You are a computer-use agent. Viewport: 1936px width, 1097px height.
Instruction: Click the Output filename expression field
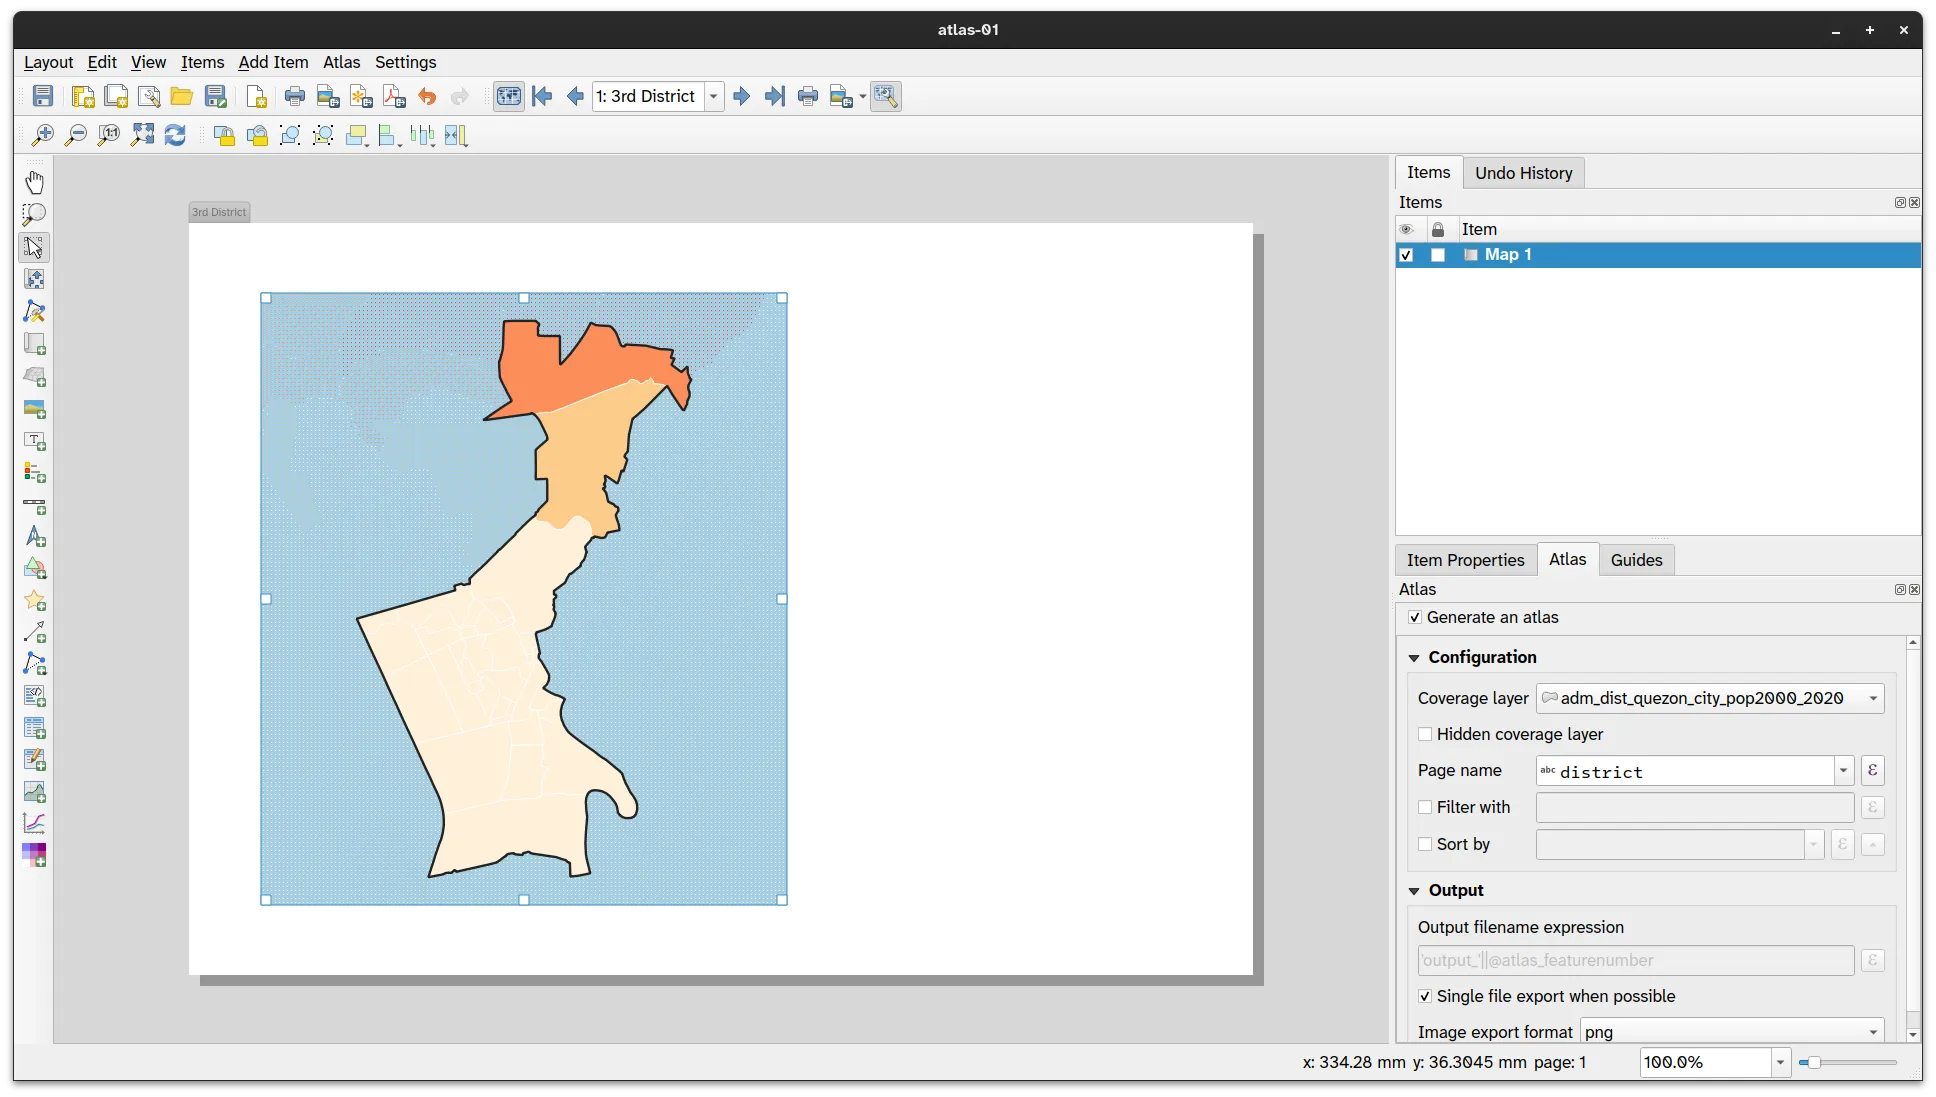tap(1635, 960)
